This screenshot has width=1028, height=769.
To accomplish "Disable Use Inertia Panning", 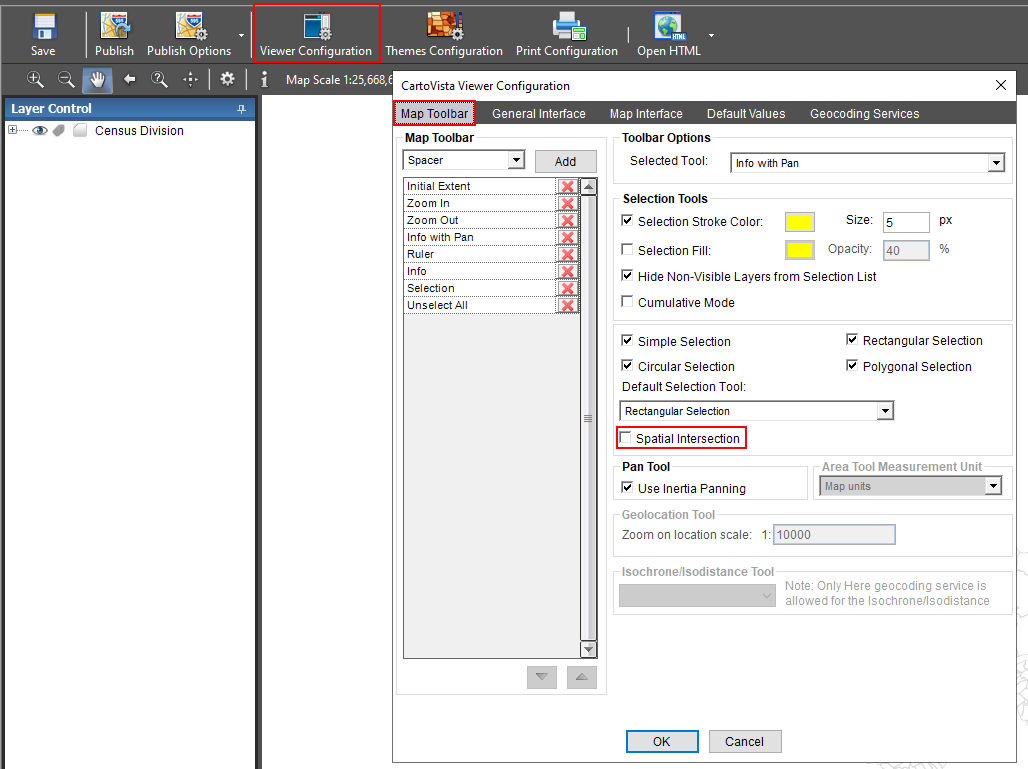I will pyautogui.click(x=628, y=488).
